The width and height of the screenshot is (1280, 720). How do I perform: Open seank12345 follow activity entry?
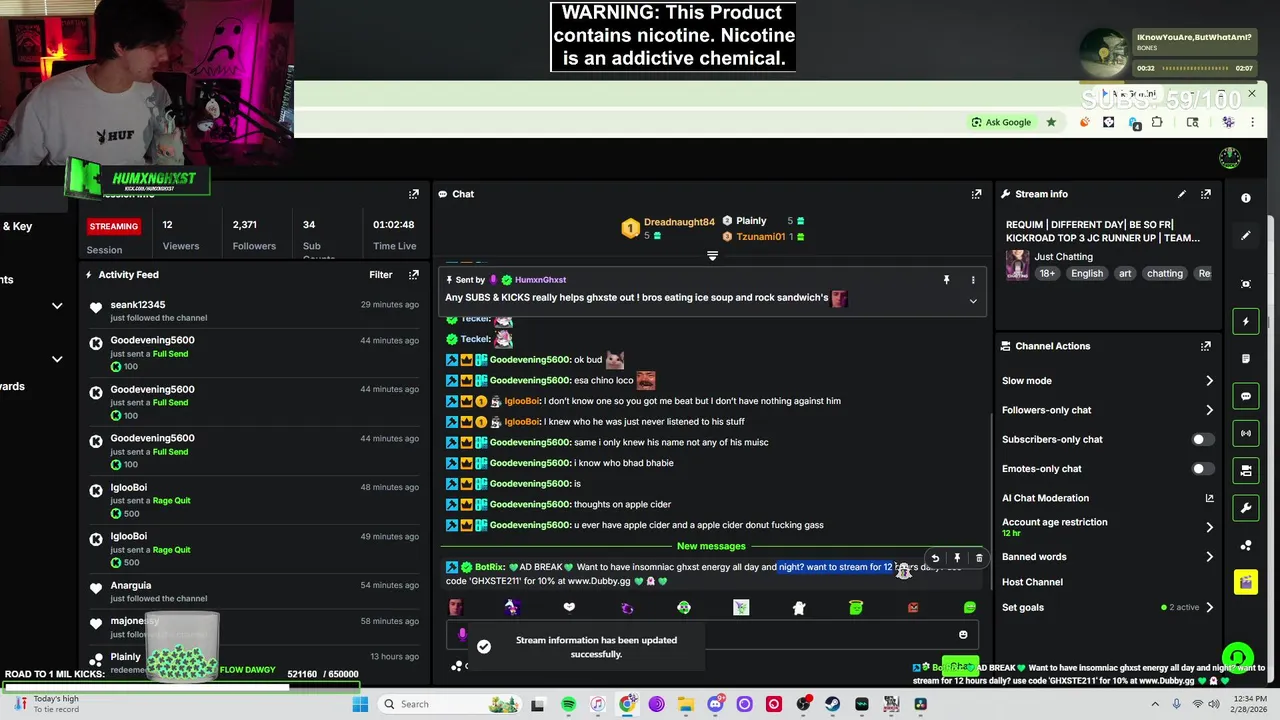(253, 311)
